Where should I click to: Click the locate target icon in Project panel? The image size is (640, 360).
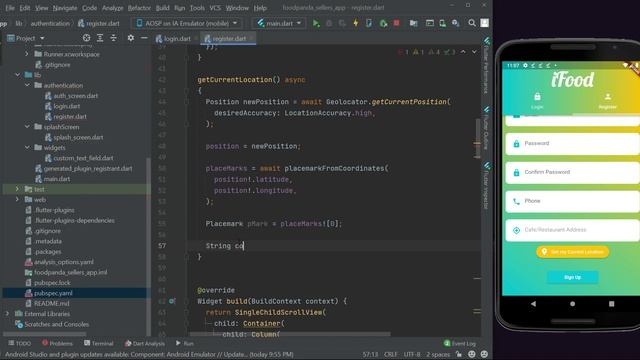[86, 38]
